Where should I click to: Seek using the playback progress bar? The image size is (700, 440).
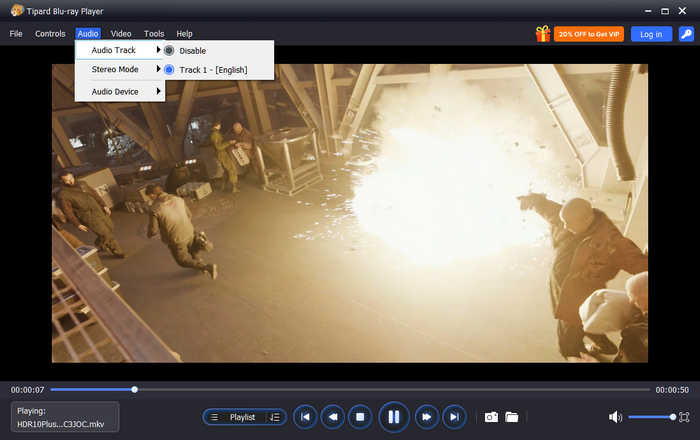click(350, 390)
